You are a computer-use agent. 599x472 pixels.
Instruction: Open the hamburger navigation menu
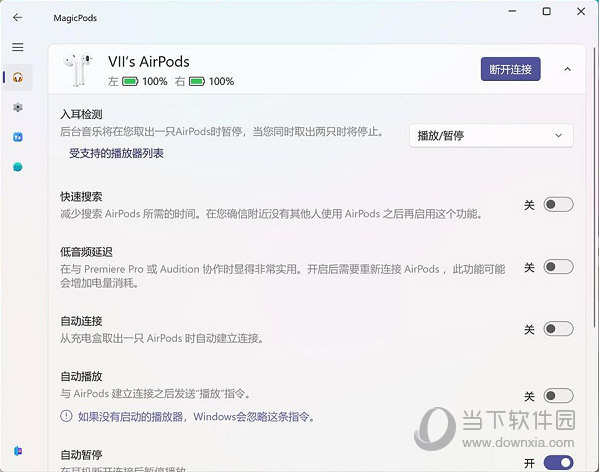[x=18, y=47]
